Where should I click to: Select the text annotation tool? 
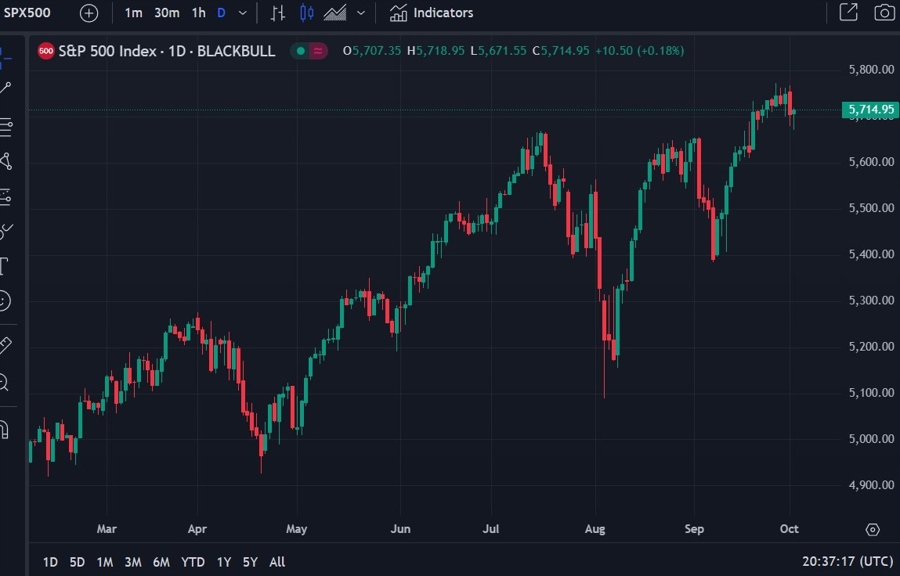[5, 266]
